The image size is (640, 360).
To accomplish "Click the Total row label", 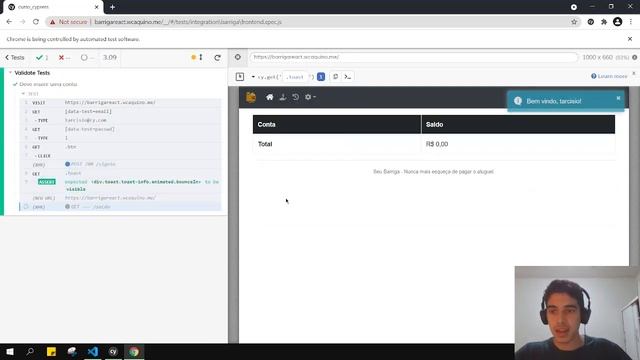I will tap(265, 144).
